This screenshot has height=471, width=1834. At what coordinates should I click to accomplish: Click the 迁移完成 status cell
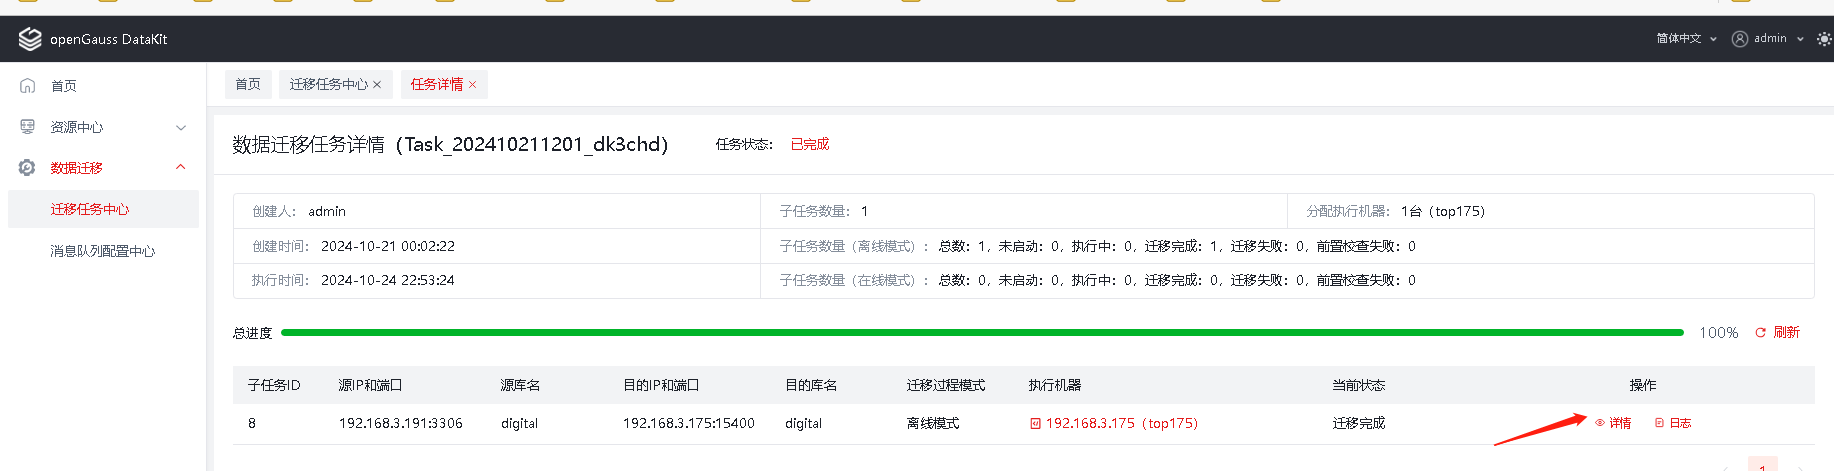1359,424
